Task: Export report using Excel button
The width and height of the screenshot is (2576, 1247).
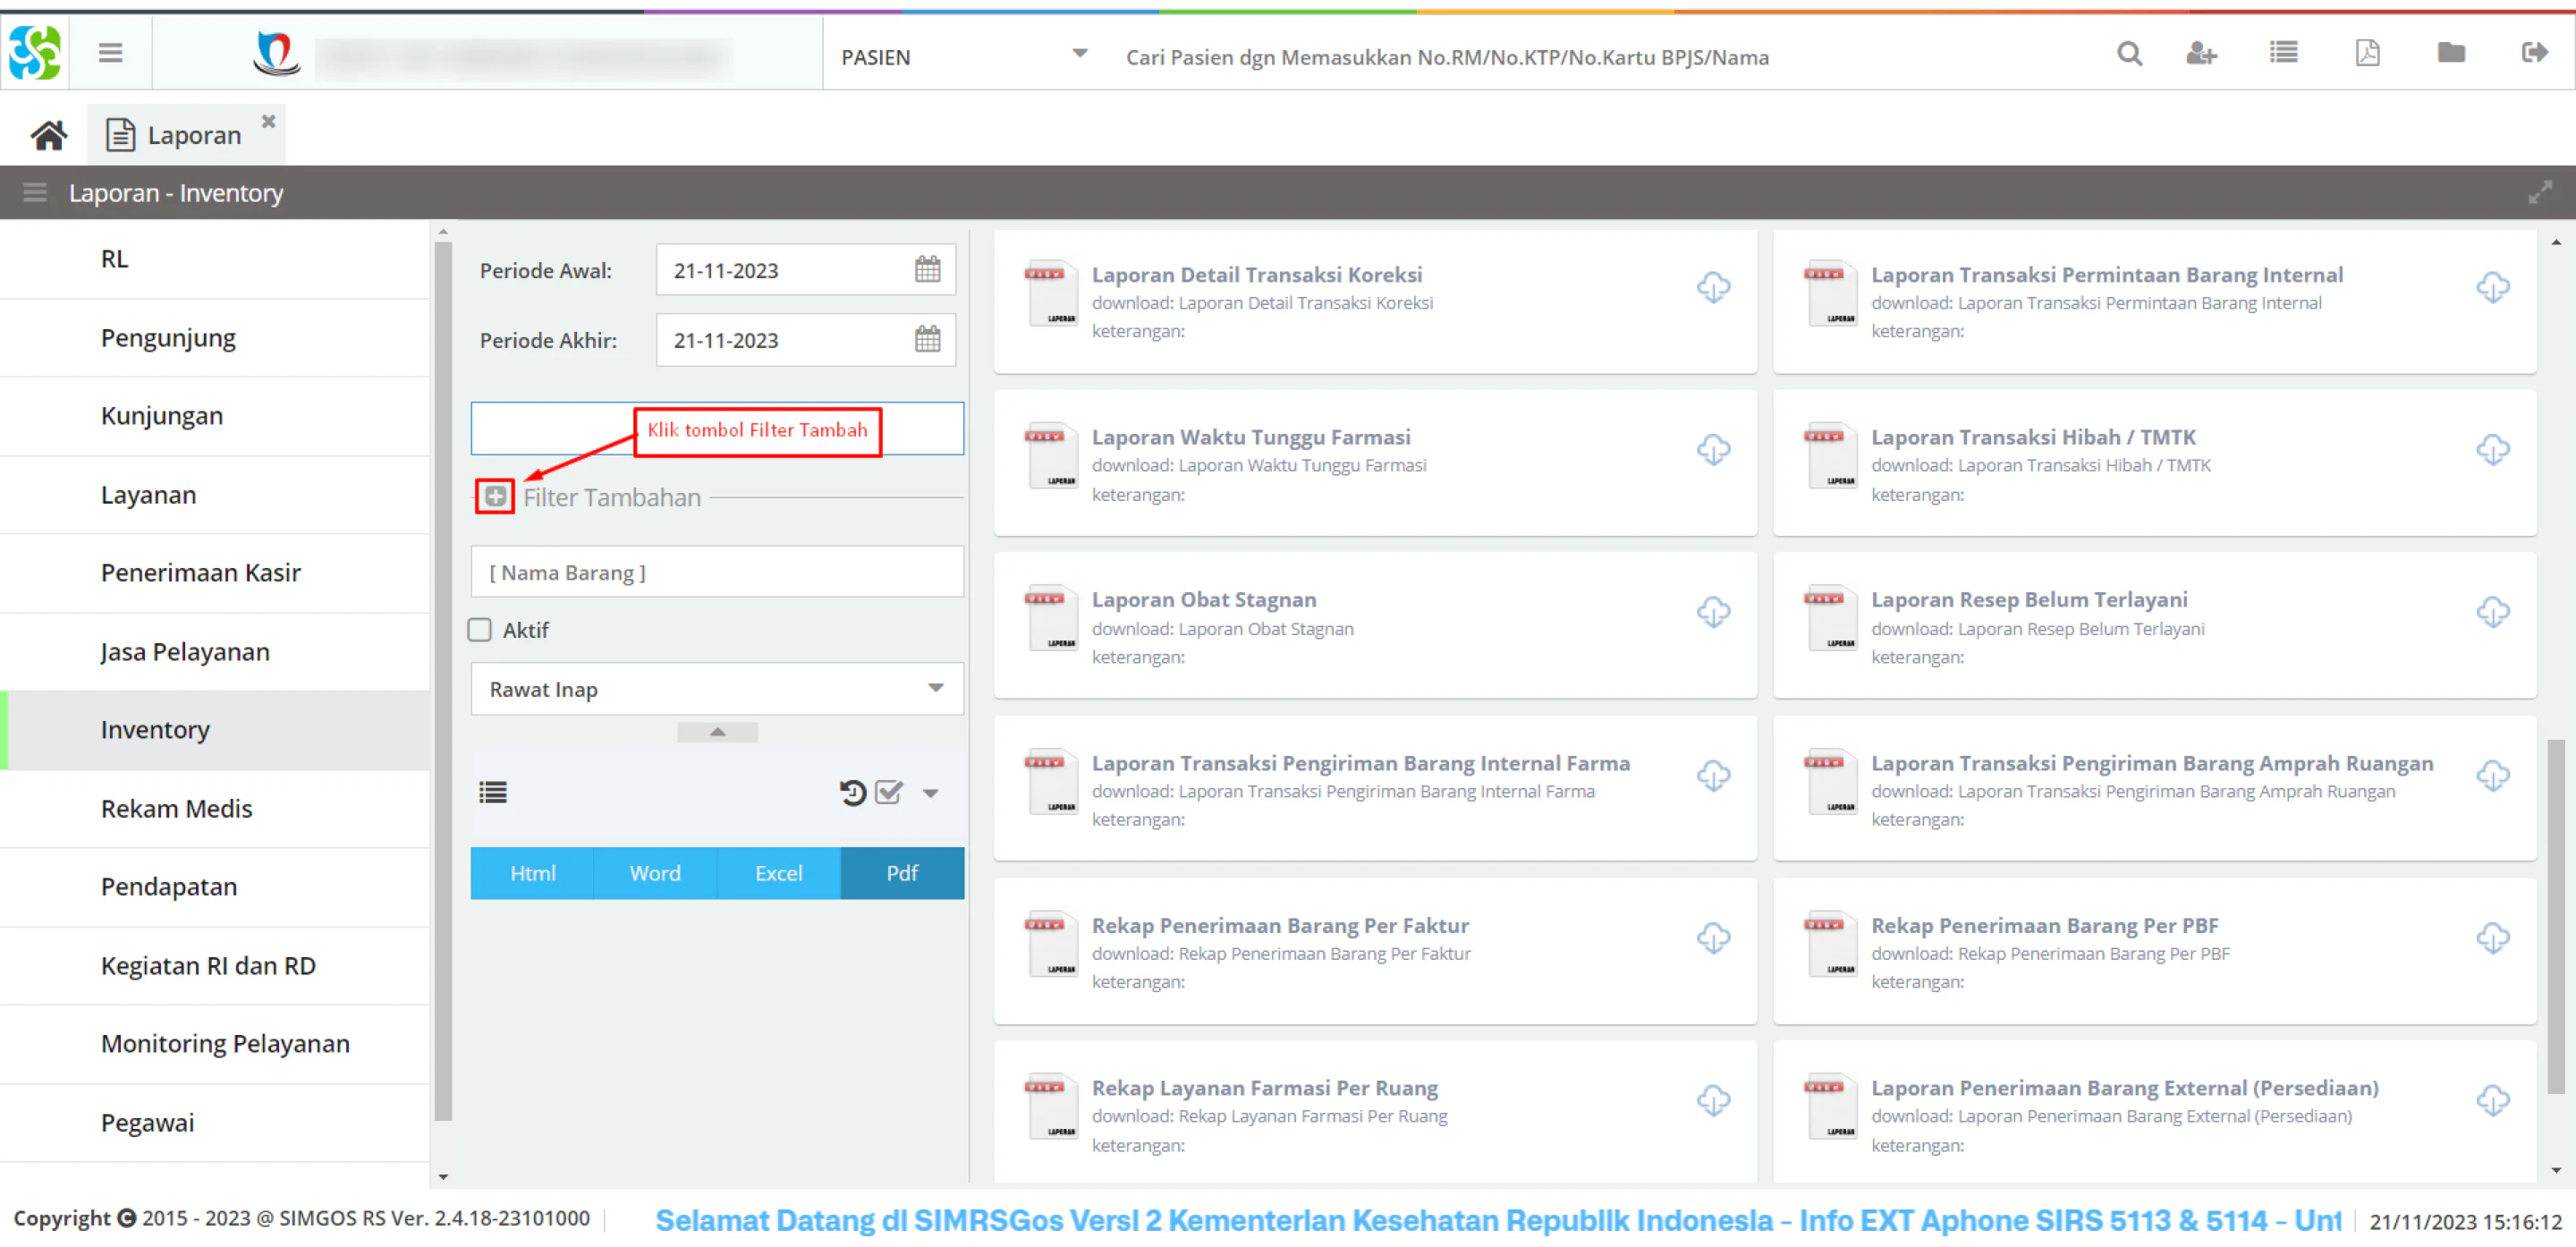Action: coord(778,873)
